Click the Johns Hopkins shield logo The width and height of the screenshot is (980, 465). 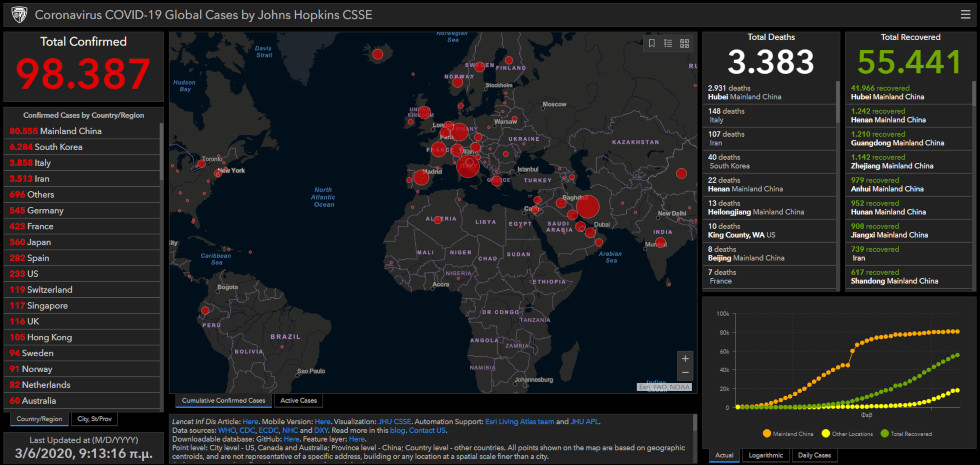(18, 14)
